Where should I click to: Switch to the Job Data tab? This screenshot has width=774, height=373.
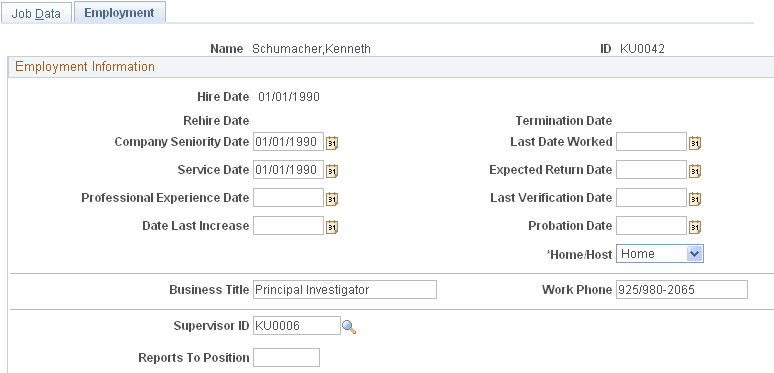(36, 13)
